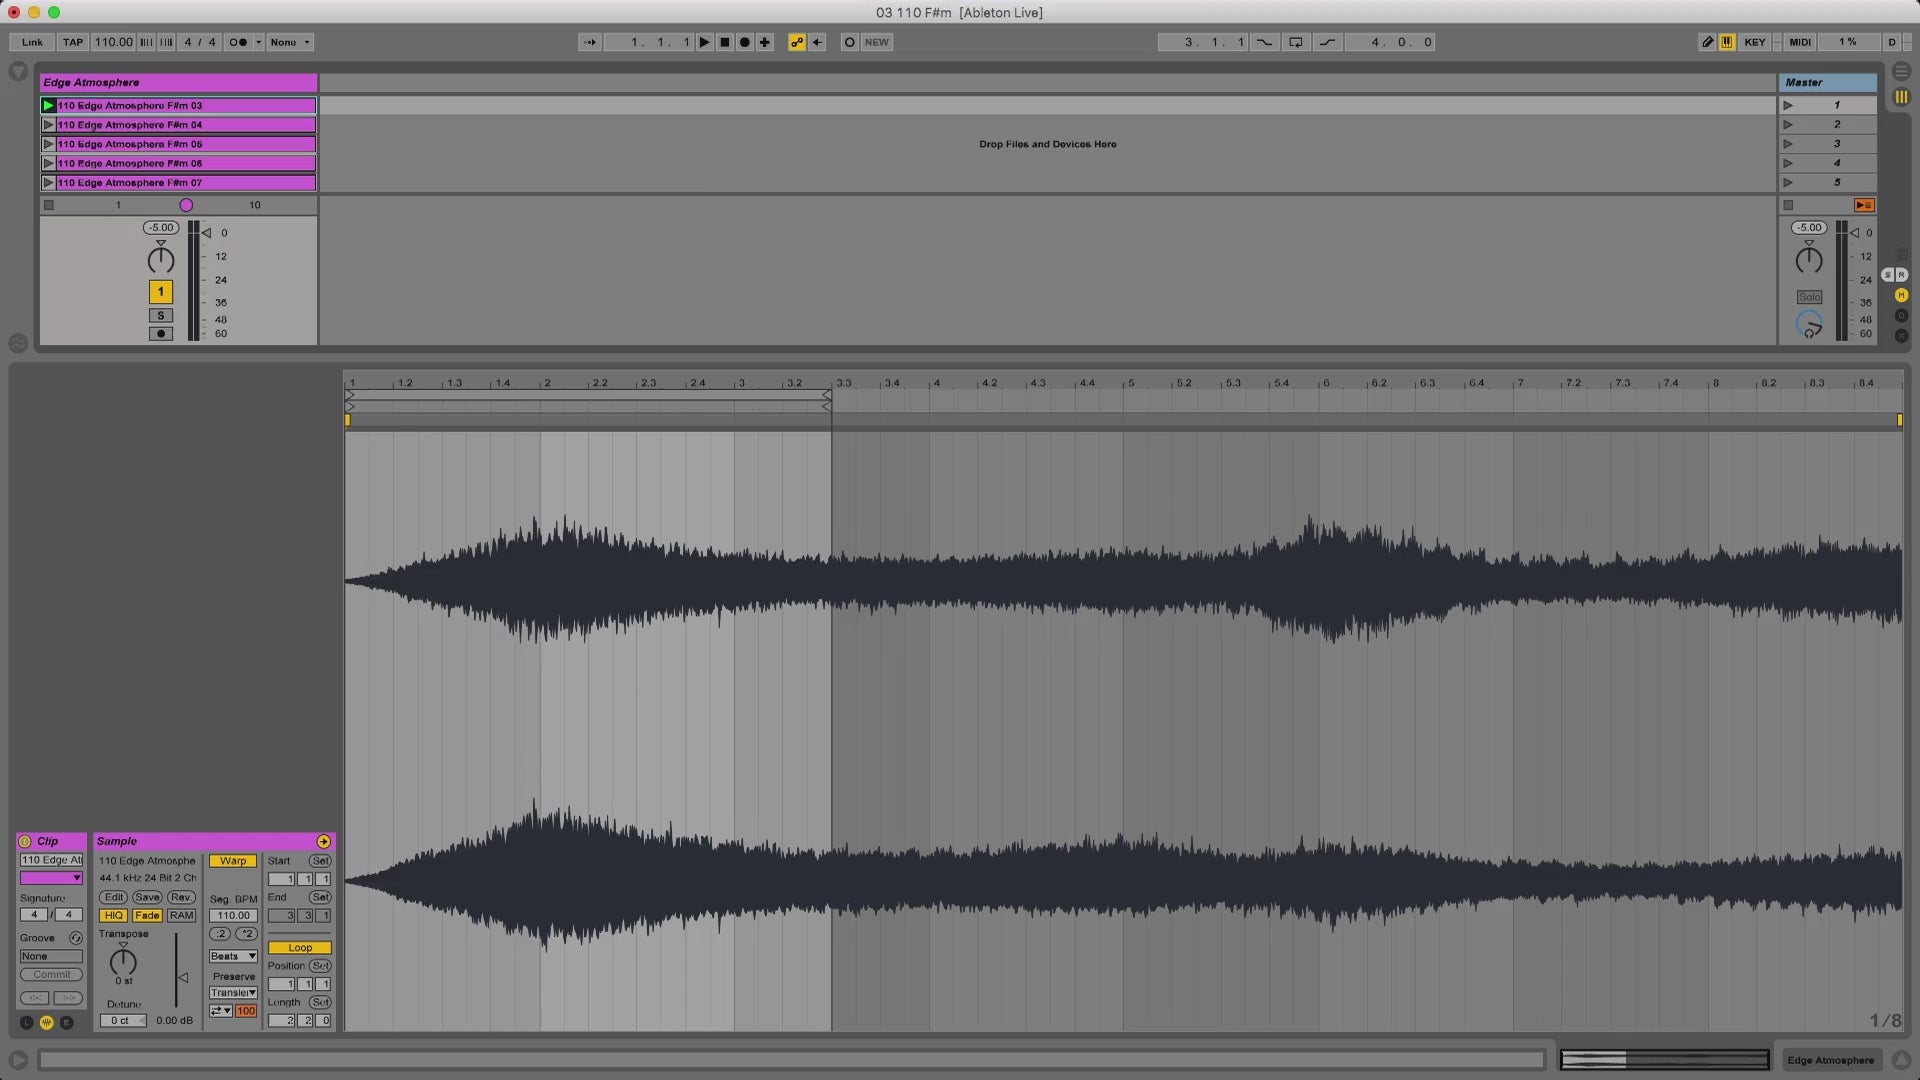The height and width of the screenshot is (1080, 1920).
Task: Adjust the Transpose knob
Action: tap(123, 962)
